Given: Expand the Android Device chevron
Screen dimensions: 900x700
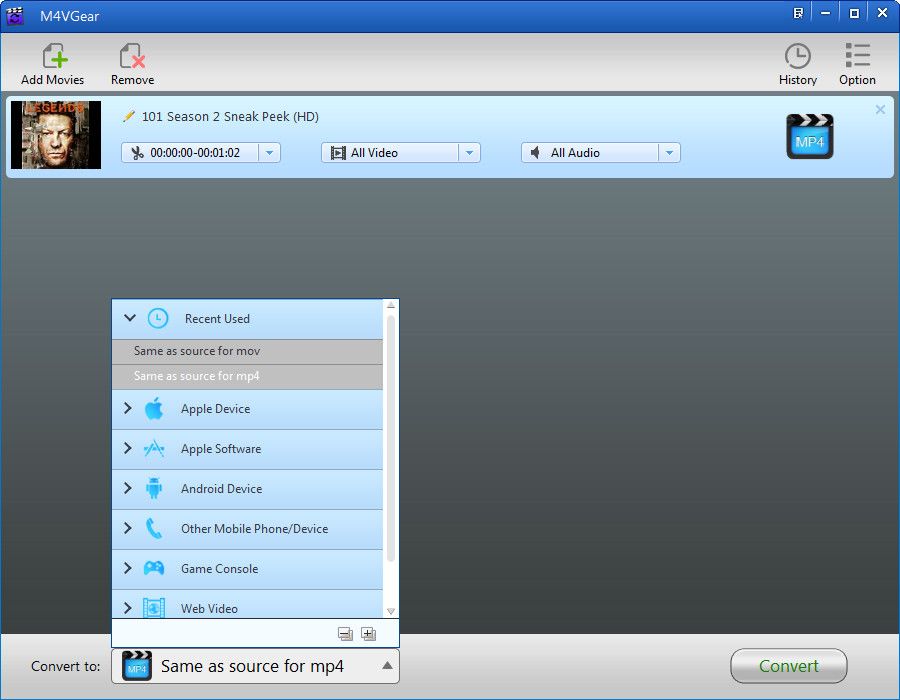Looking at the screenshot, I should (x=128, y=488).
